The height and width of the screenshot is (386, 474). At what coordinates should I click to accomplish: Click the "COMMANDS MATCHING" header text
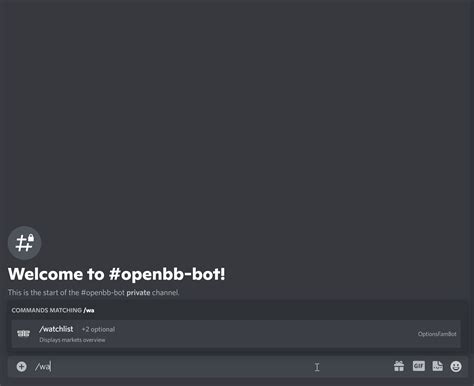pyautogui.click(x=46, y=310)
